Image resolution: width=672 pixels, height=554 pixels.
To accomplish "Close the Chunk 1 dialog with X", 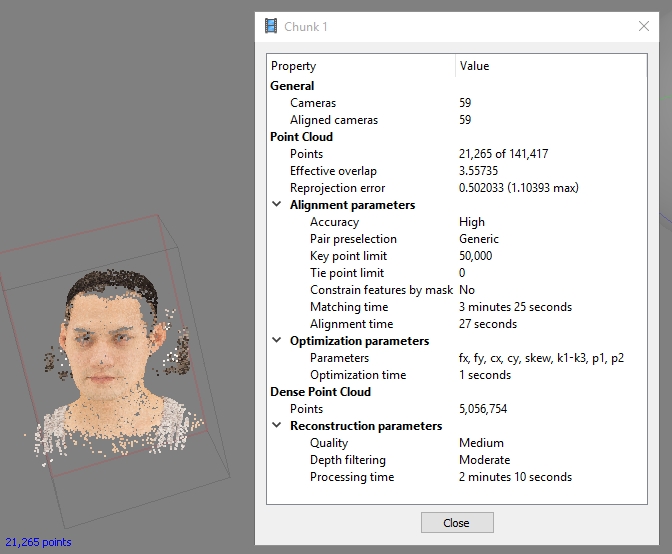I will [644, 26].
